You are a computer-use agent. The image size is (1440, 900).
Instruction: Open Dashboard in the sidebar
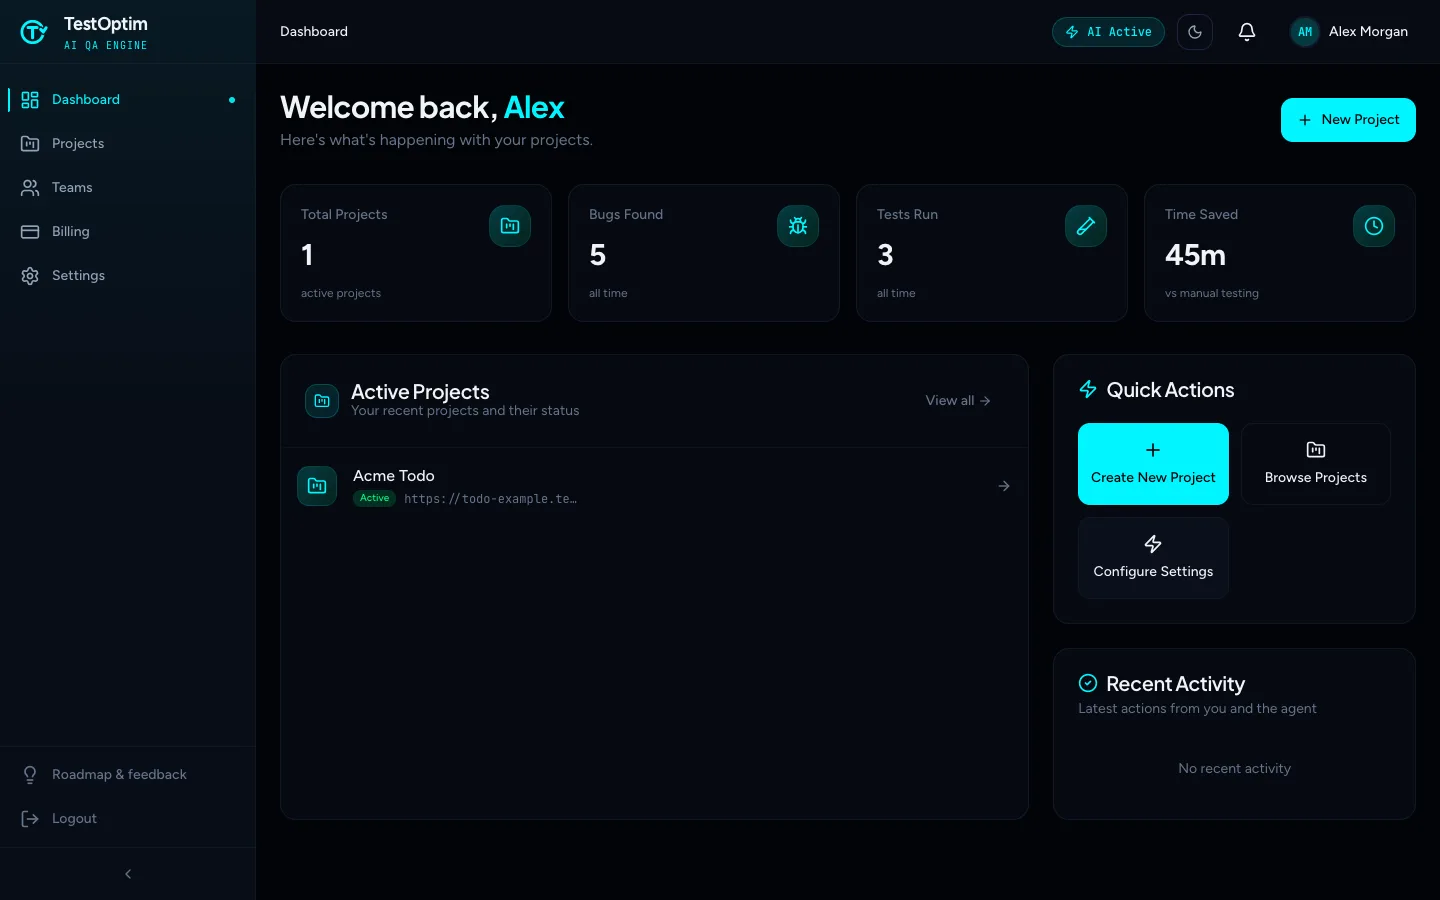128,100
